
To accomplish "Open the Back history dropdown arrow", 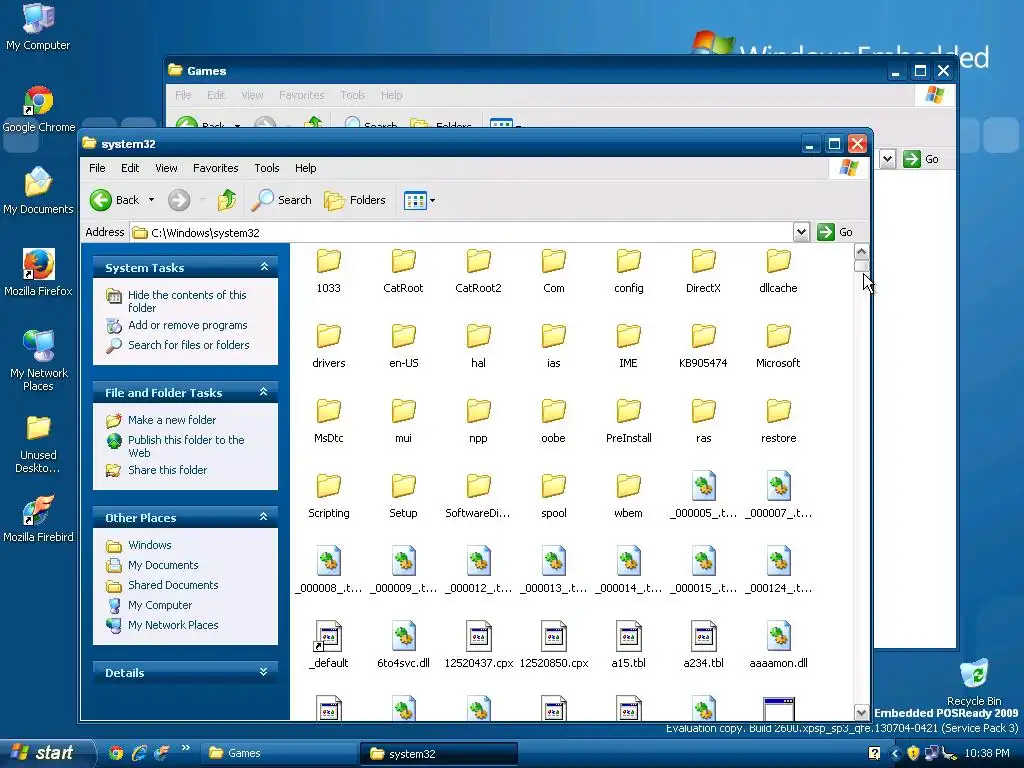I will (152, 200).
